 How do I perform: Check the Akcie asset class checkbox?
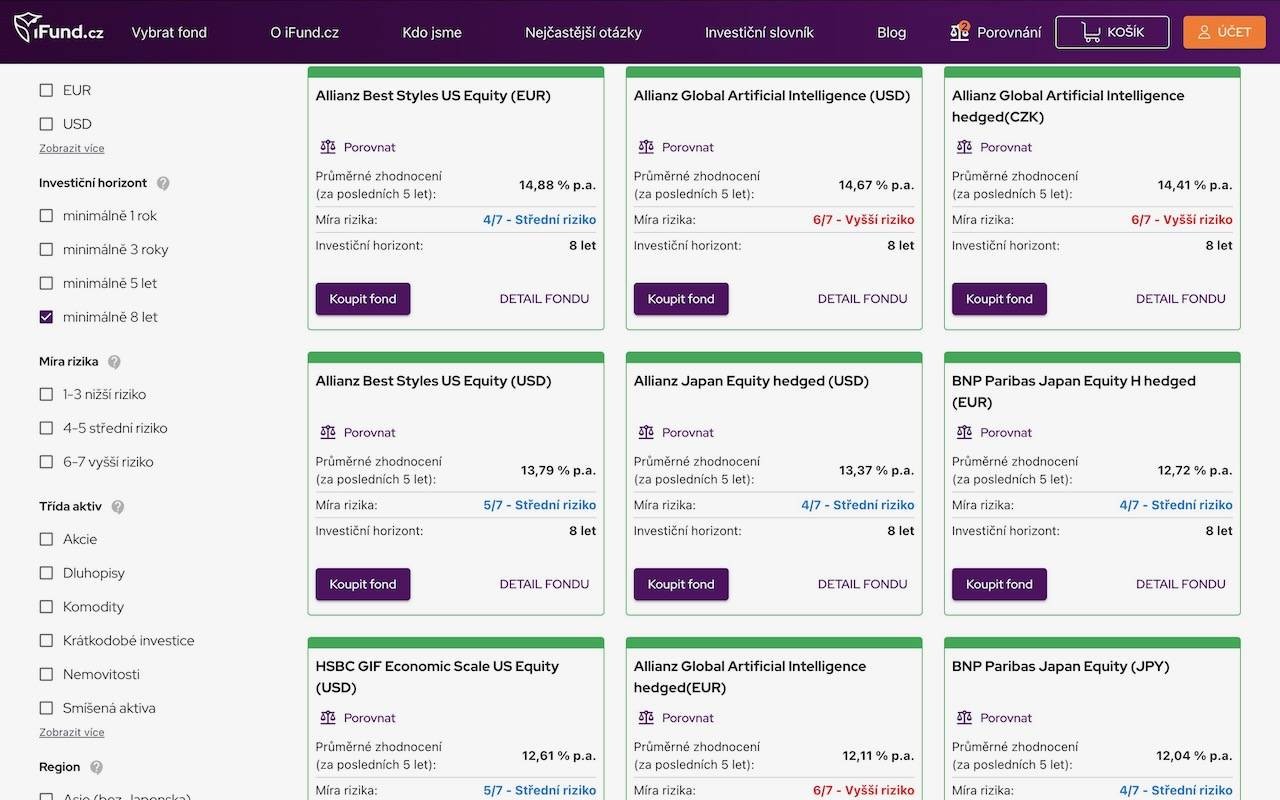tap(46, 539)
